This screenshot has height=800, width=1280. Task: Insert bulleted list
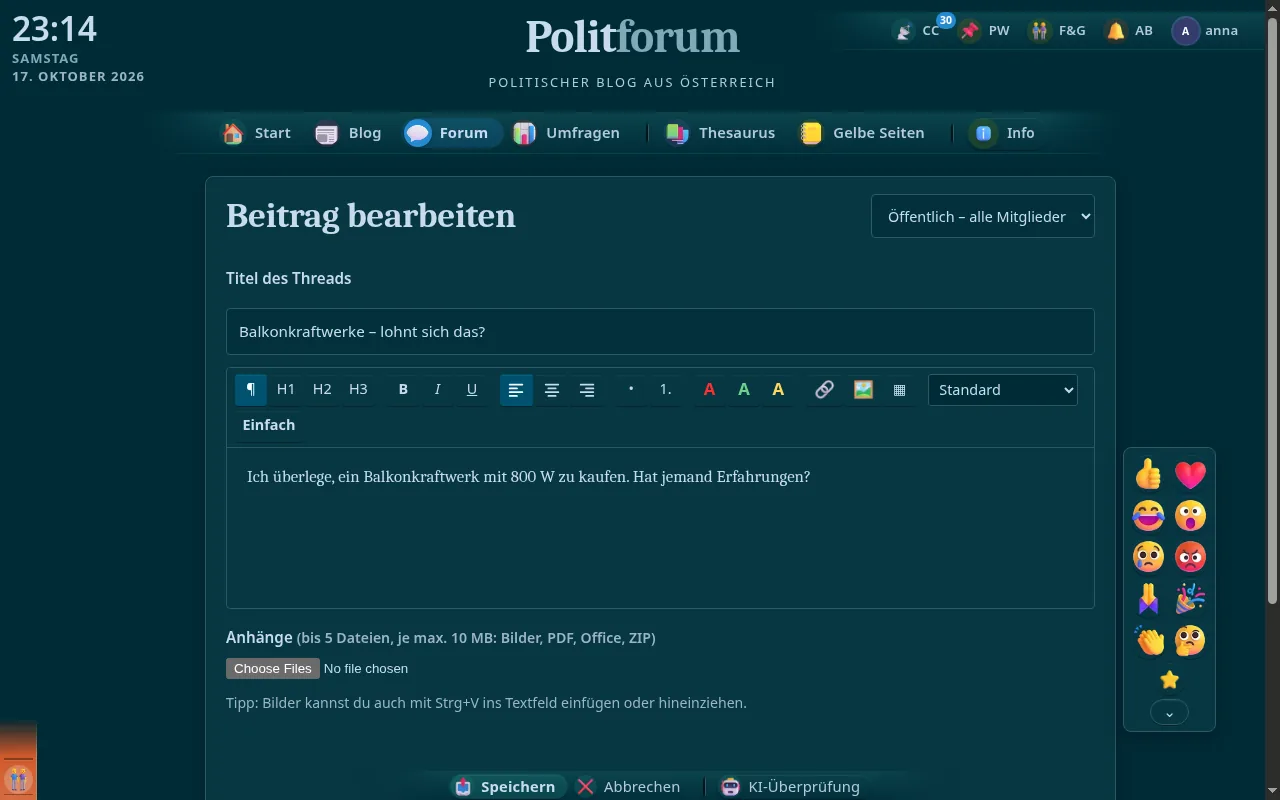pos(631,390)
